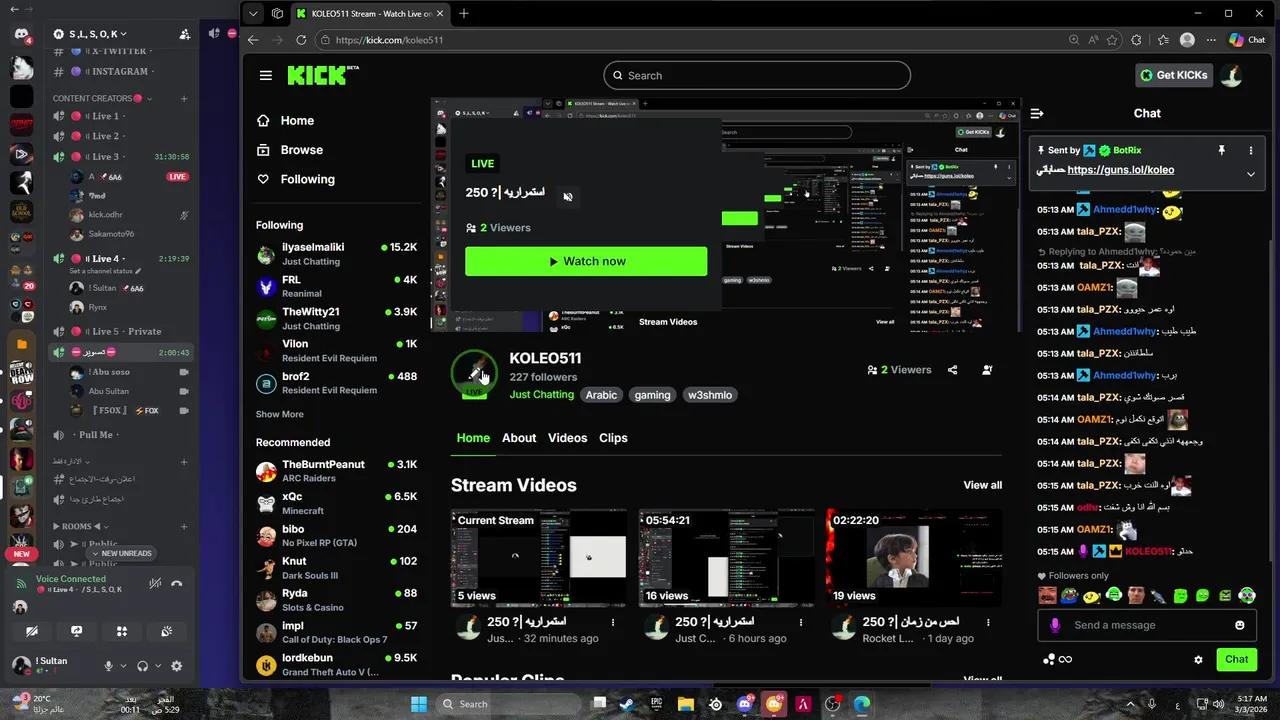Open the X-TWITTER Discord channel

coord(121,51)
